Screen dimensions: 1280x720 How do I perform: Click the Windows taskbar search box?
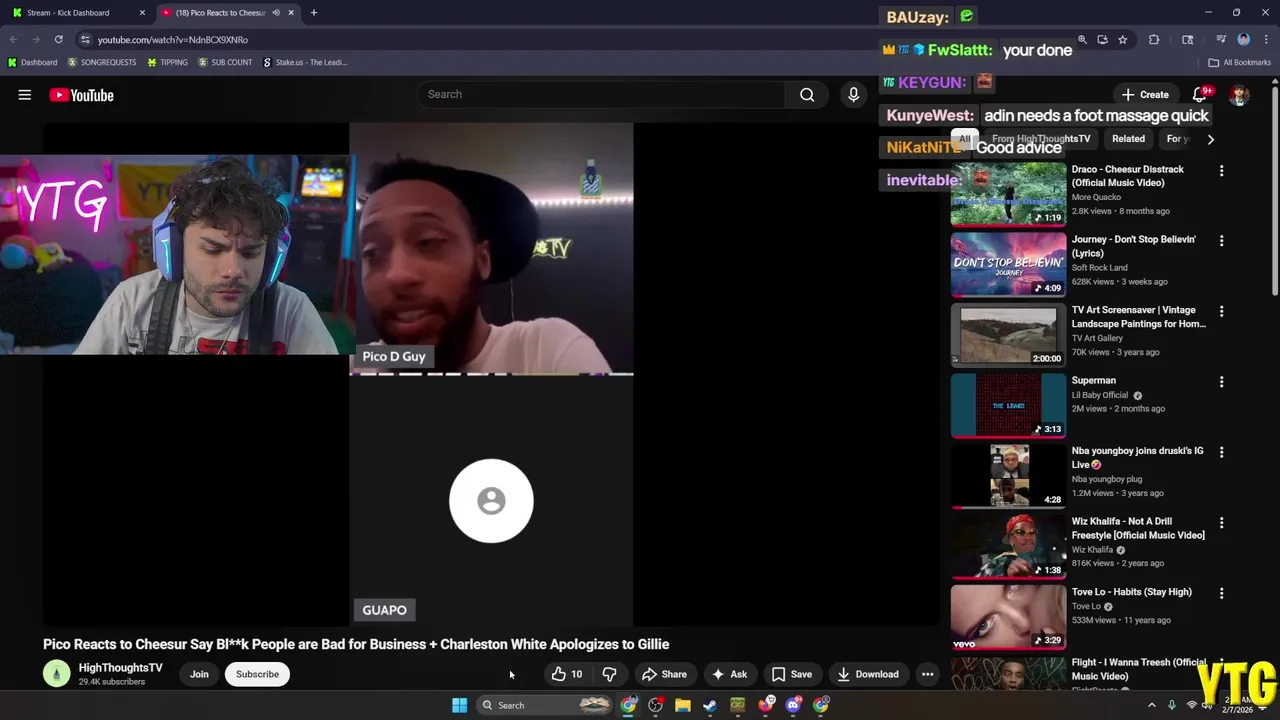[544, 705]
